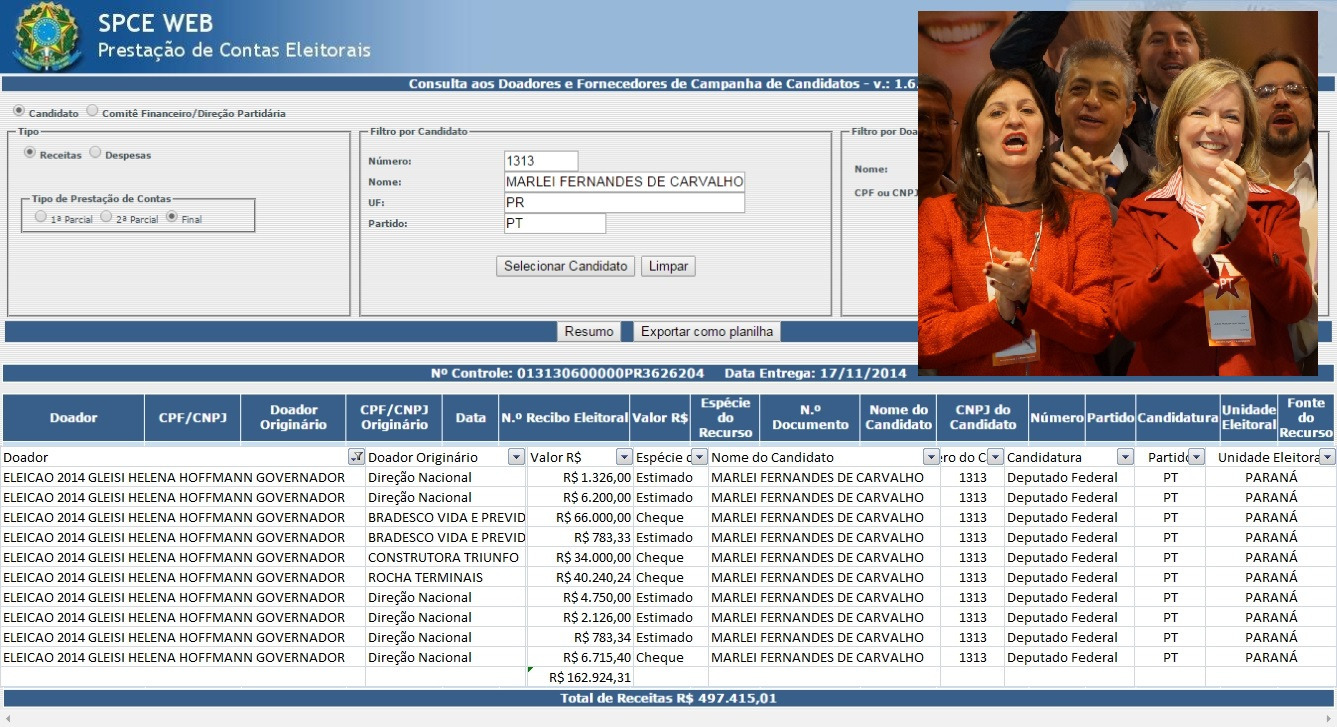This screenshot has width=1337, height=727.
Task: Click the campaign photo thumbnail
Action: tap(1117, 193)
